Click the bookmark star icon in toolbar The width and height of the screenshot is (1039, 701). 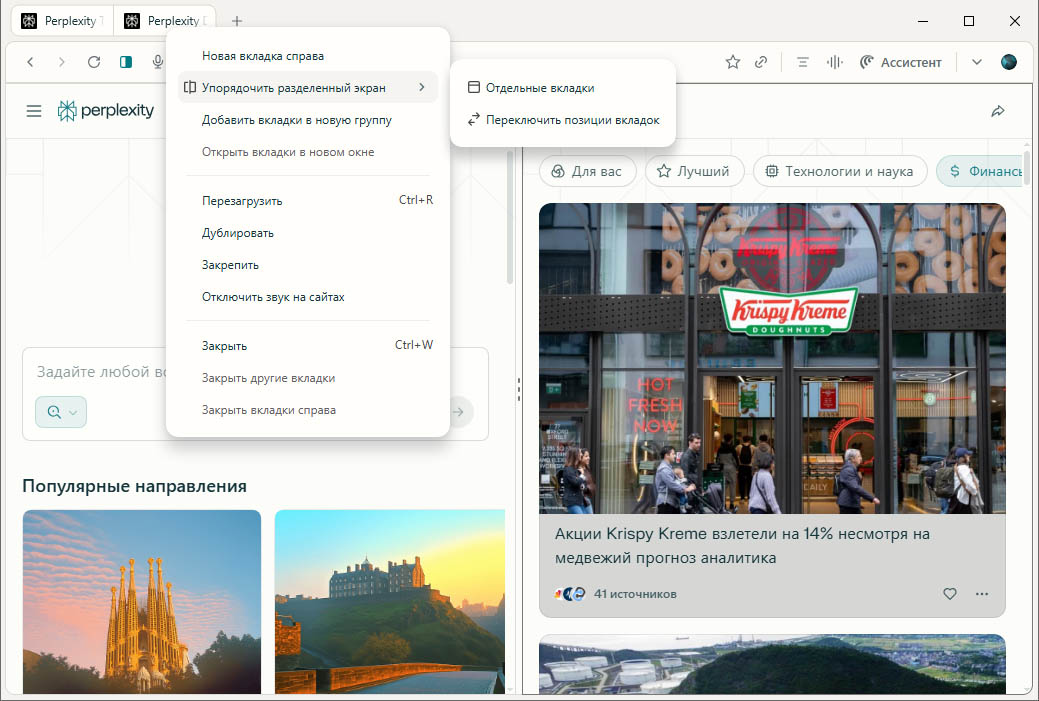733,62
